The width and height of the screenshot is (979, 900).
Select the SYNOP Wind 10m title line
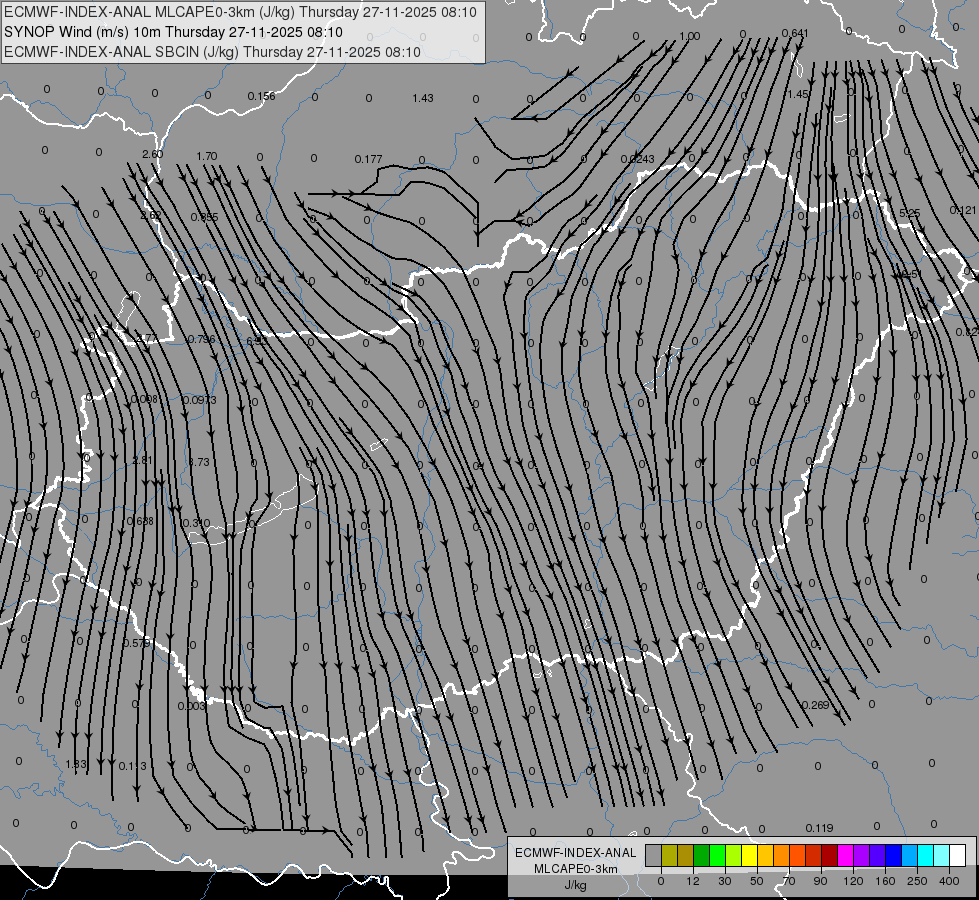tap(174, 32)
